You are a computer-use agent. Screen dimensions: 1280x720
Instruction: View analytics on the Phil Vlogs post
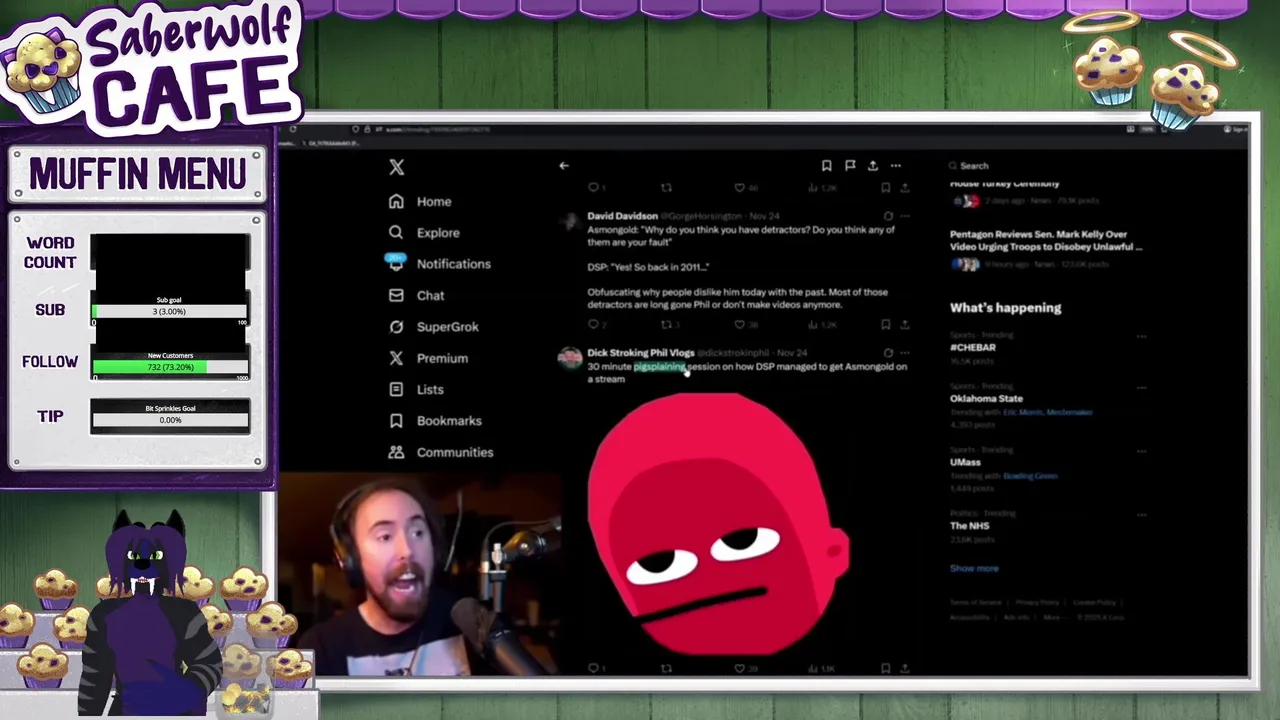[813, 668]
